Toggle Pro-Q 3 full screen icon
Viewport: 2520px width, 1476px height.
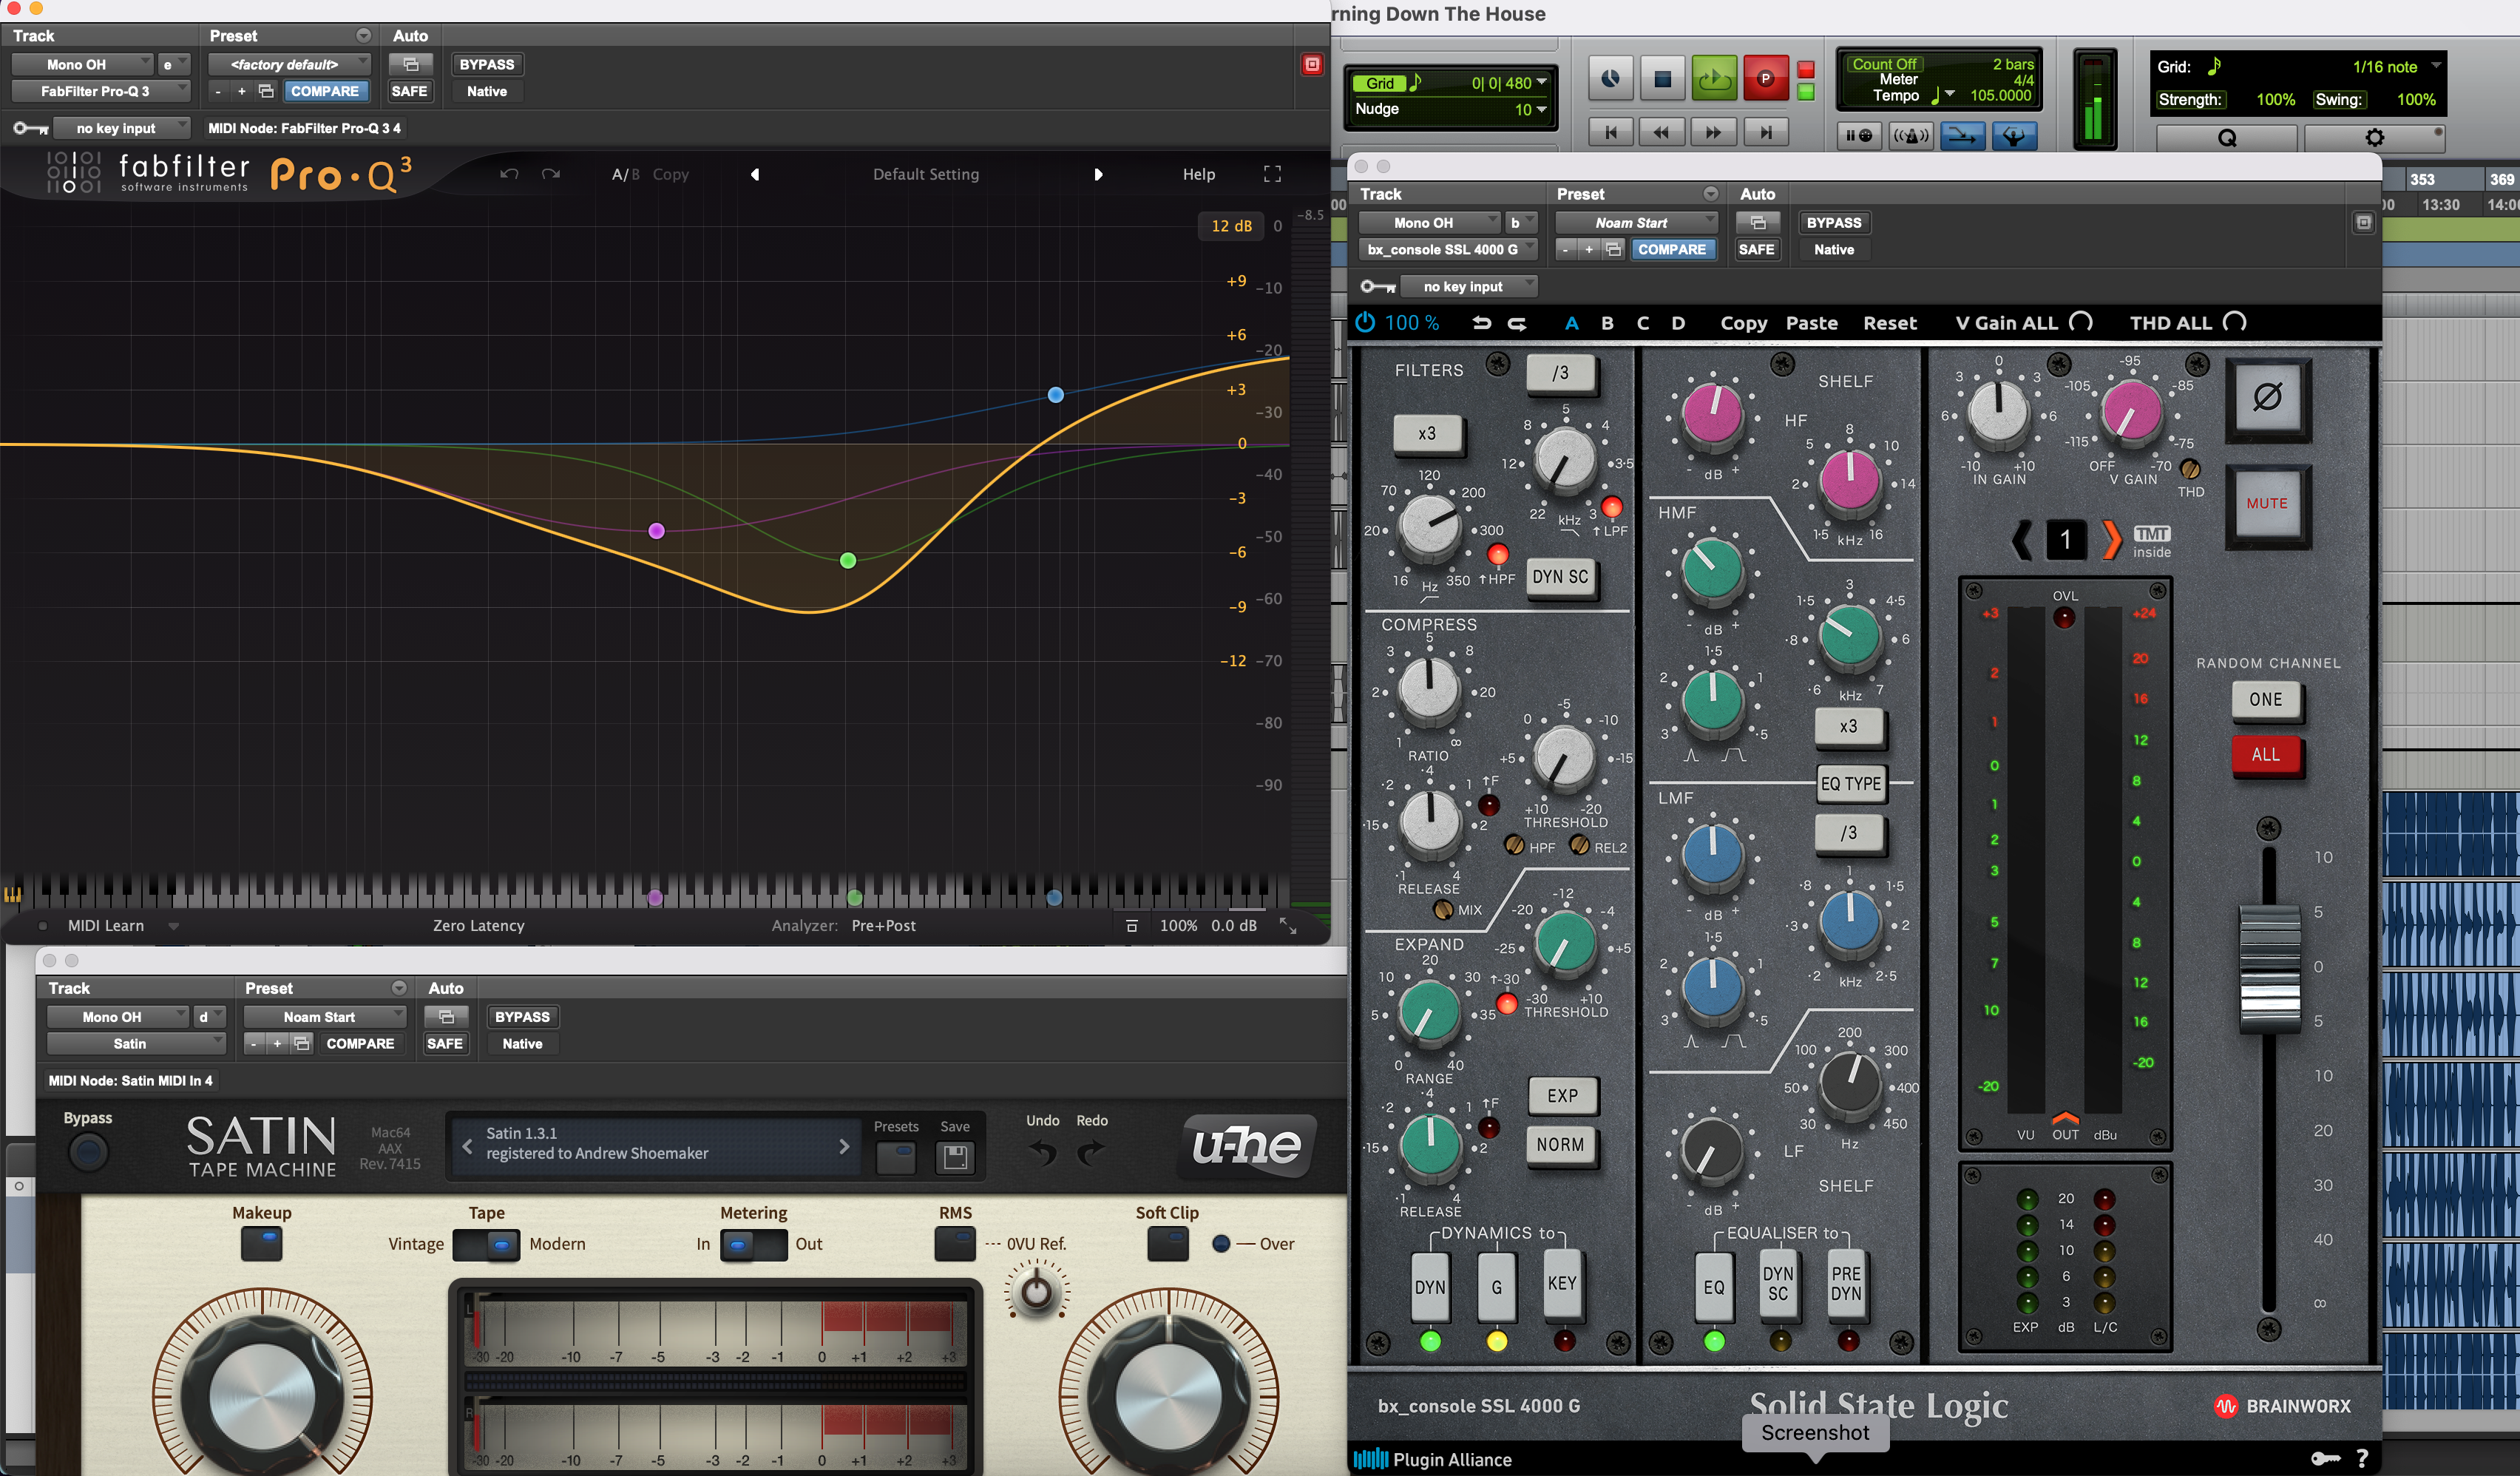tap(1272, 174)
